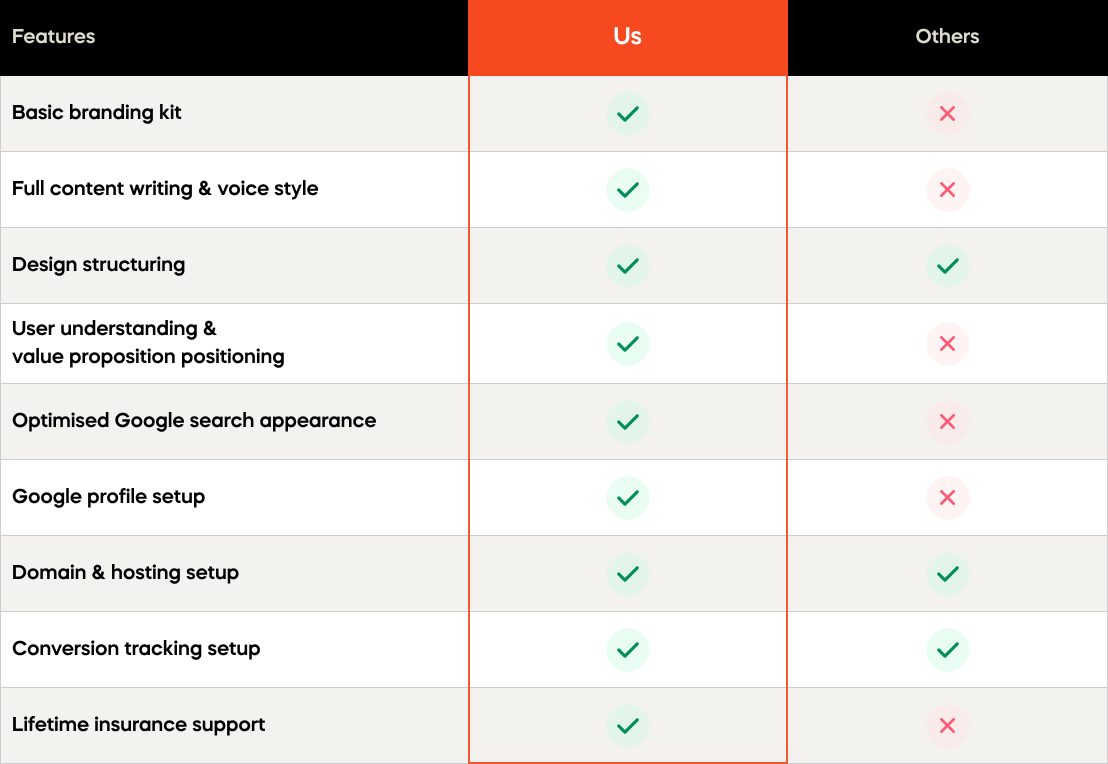Click the Others checkmark for Conversion tracking setup
1108x764 pixels.
[947, 650]
